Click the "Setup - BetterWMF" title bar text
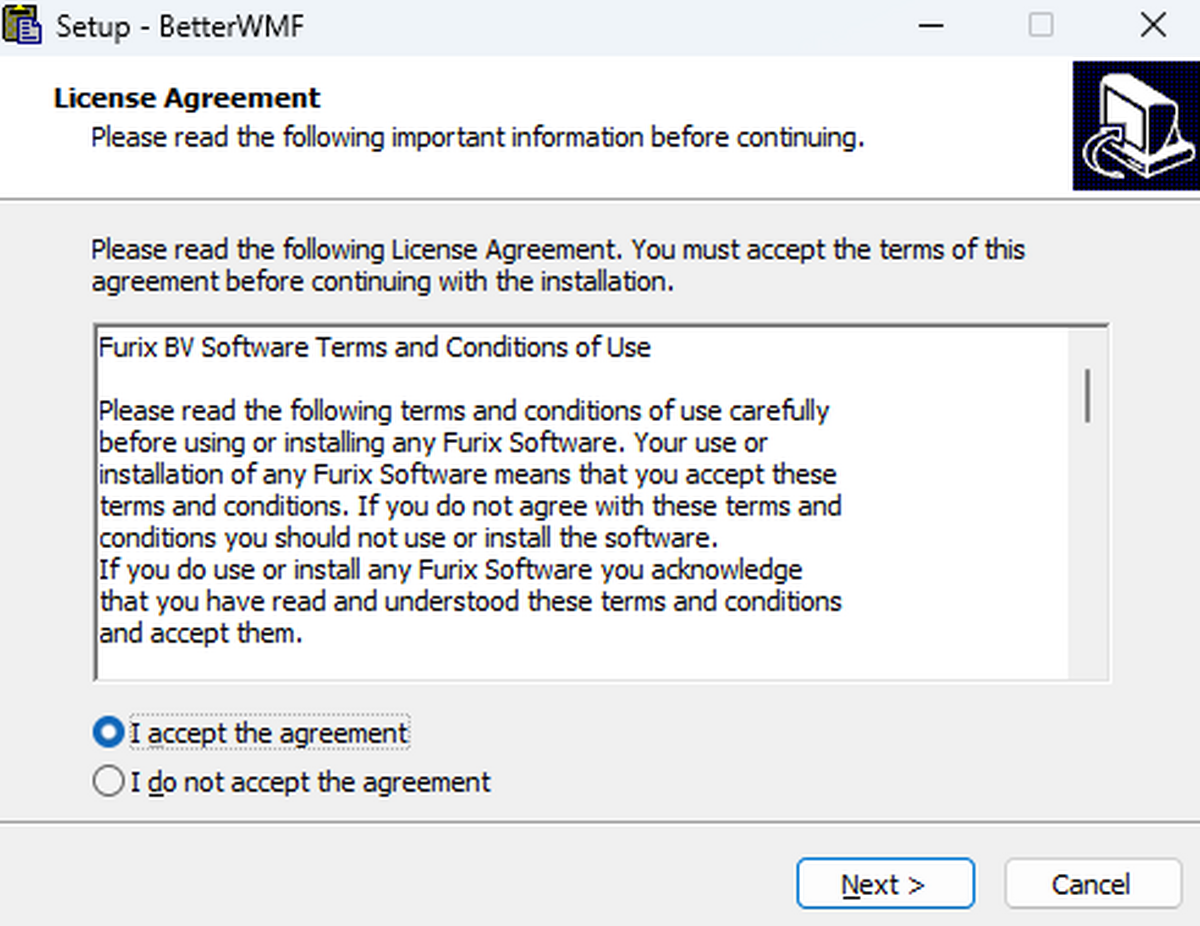The image size is (1200, 926). coord(180,25)
